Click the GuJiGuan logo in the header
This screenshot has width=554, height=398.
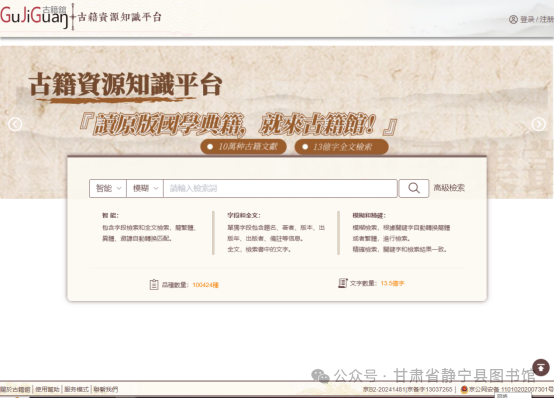tap(34, 16)
